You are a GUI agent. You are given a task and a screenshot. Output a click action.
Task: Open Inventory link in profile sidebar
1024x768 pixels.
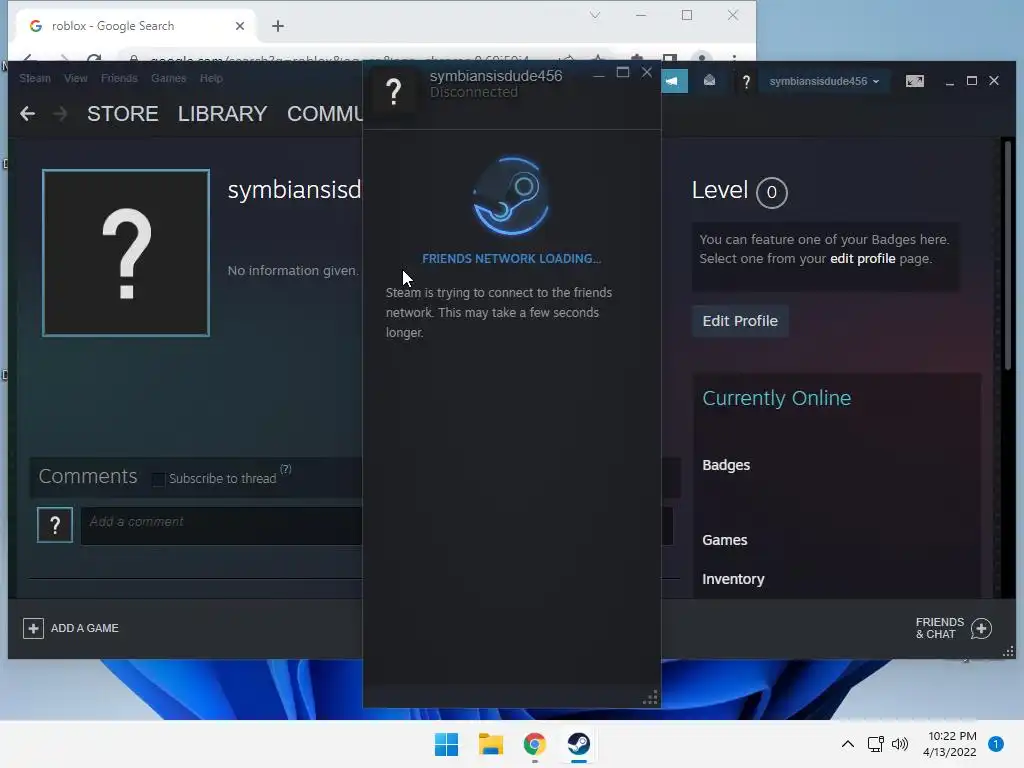point(733,579)
